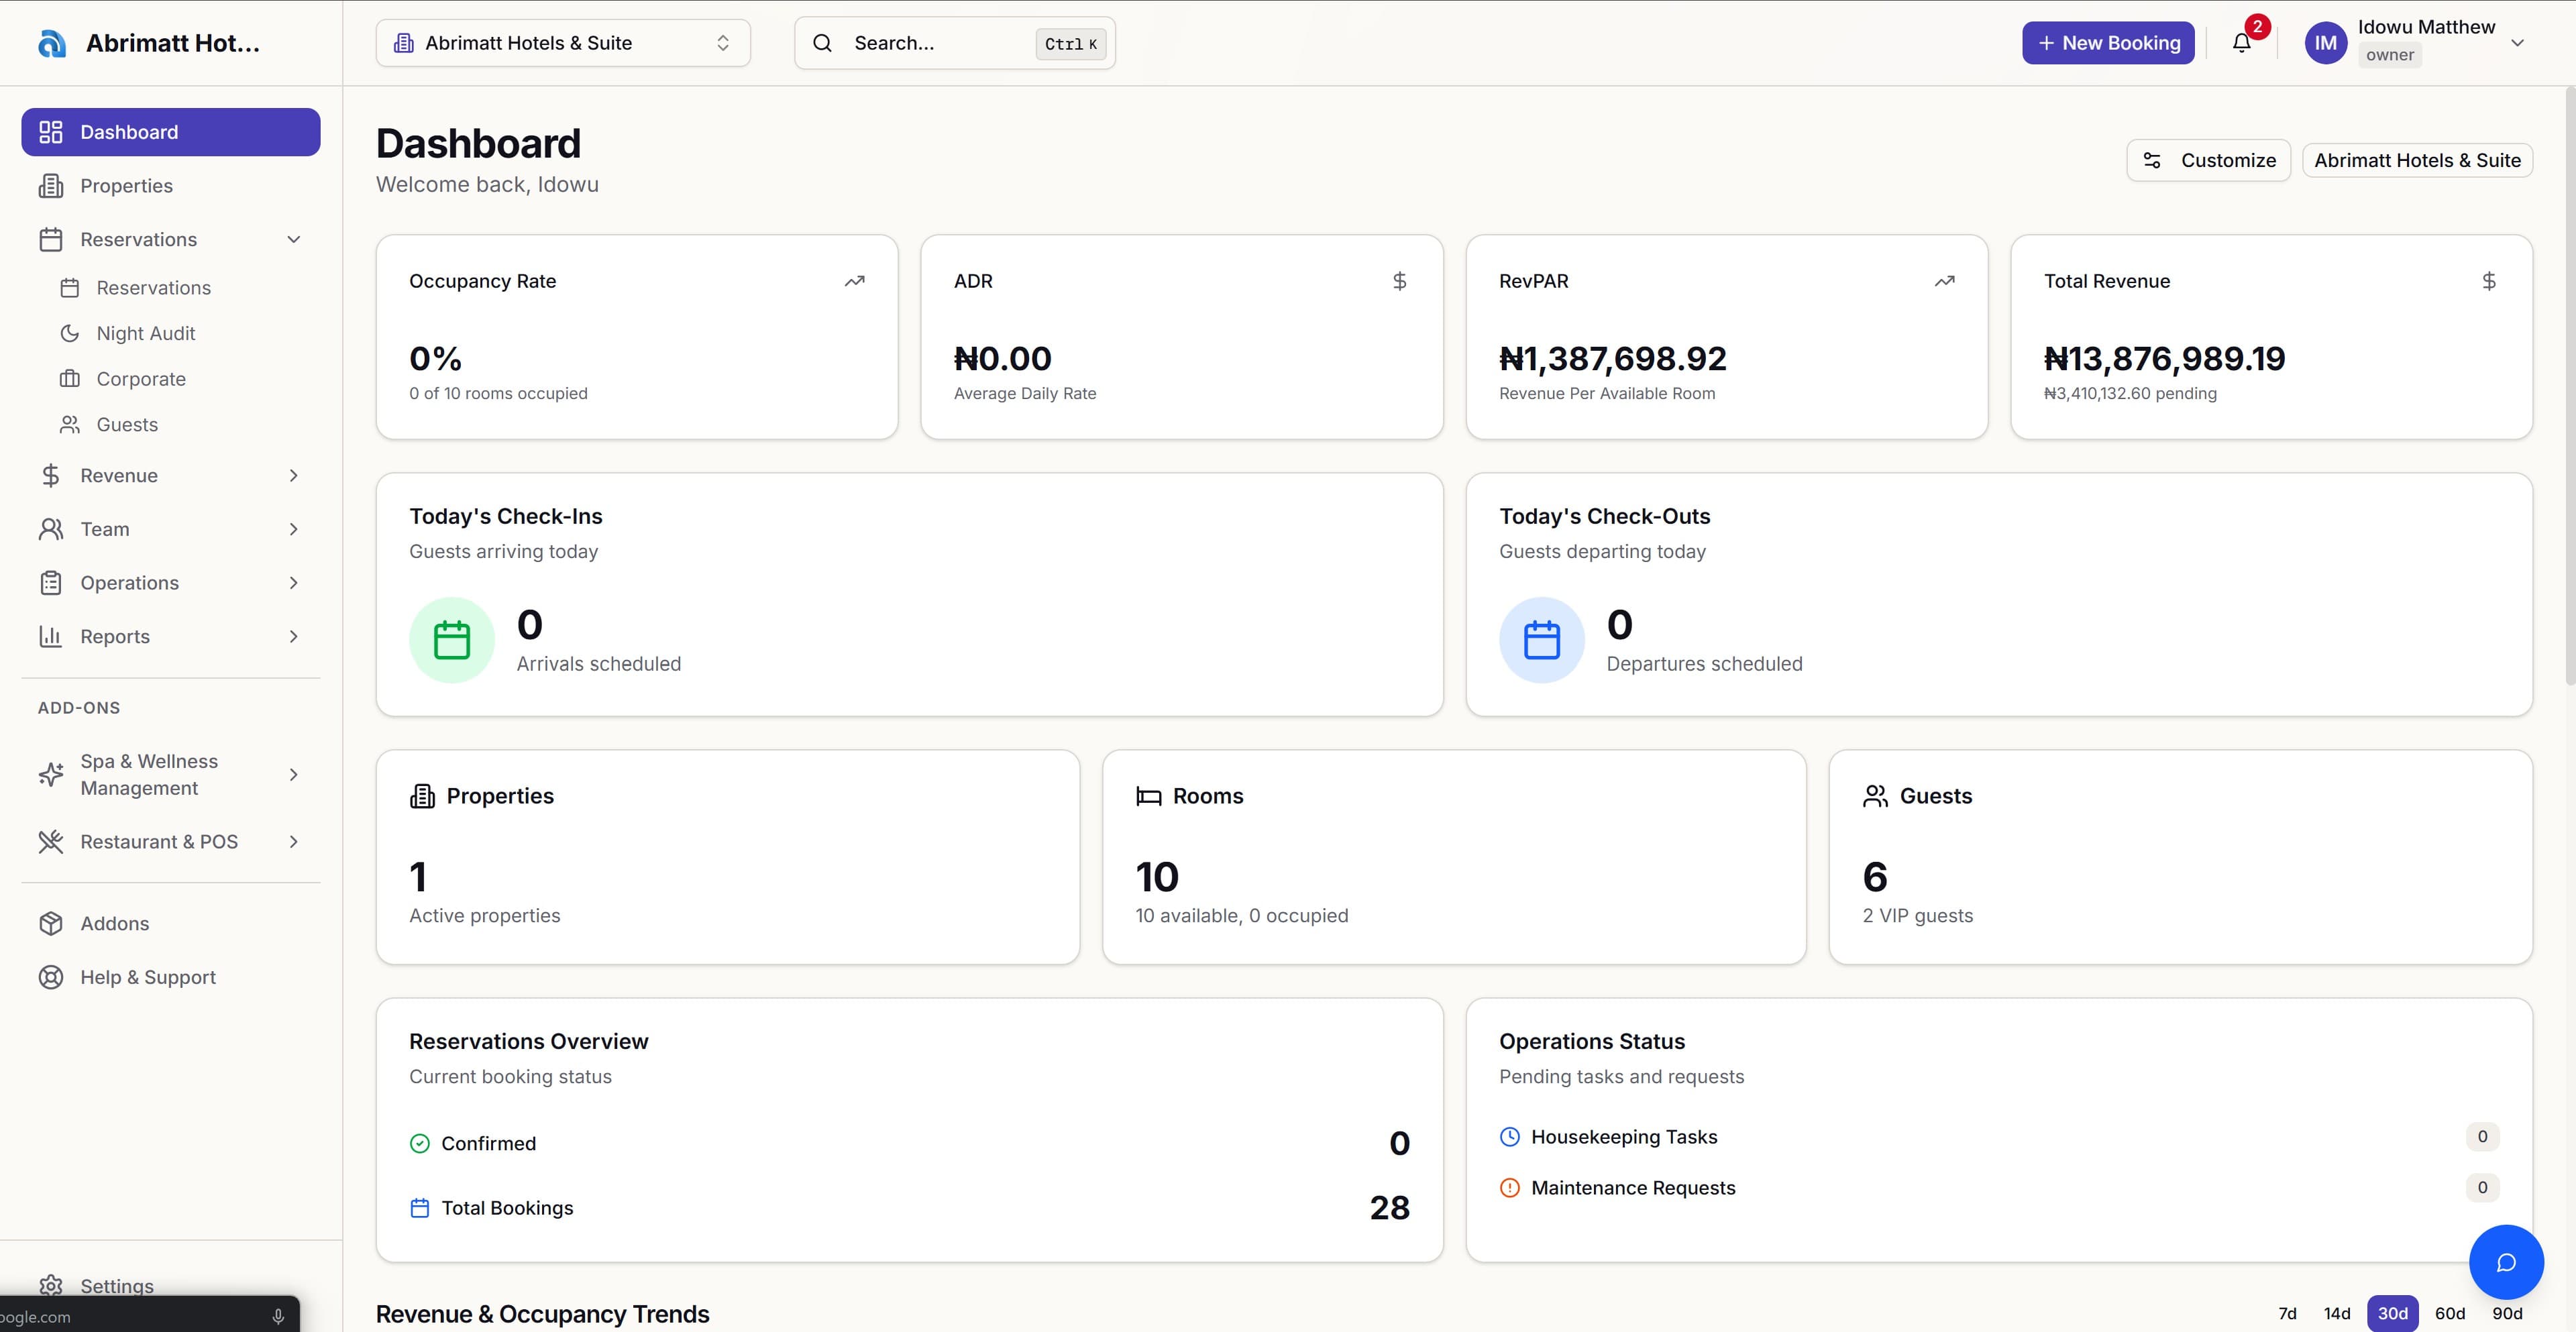Open Properties in the sidebar
Image resolution: width=2576 pixels, height=1332 pixels.
171,186
